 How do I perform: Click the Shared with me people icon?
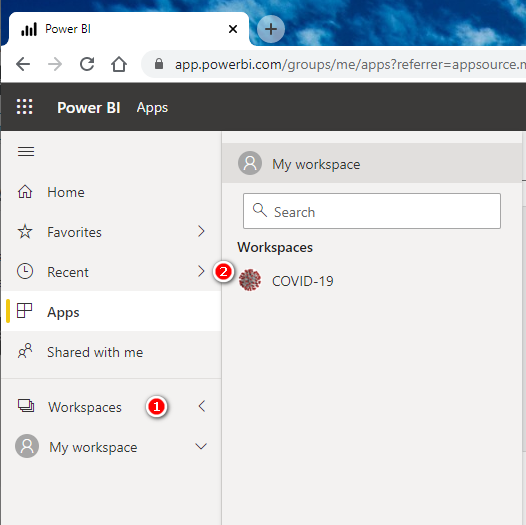pos(25,351)
